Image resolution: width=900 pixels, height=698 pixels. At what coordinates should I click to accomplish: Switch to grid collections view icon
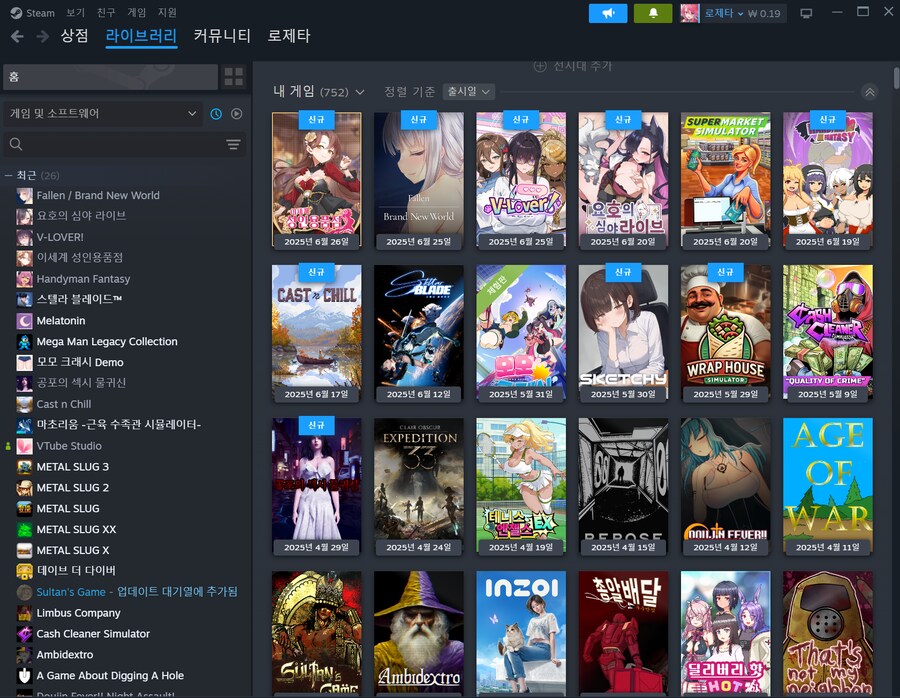pos(234,76)
